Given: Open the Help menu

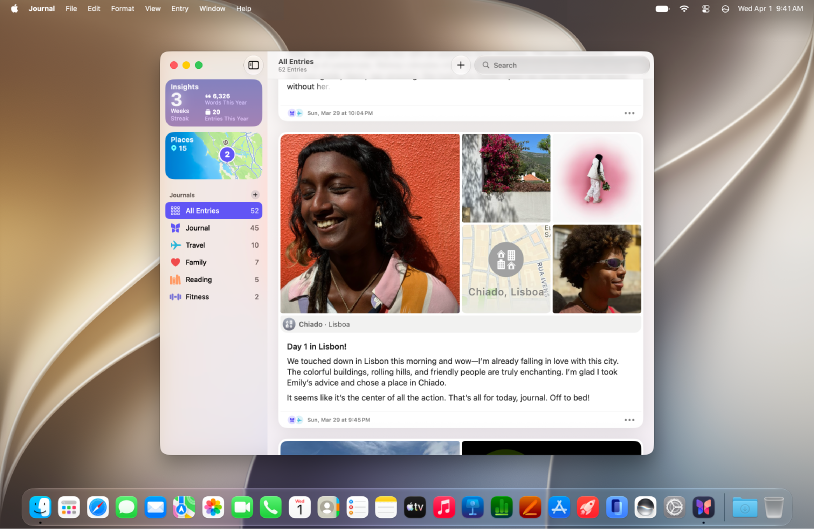Looking at the screenshot, I should (244, 8).
